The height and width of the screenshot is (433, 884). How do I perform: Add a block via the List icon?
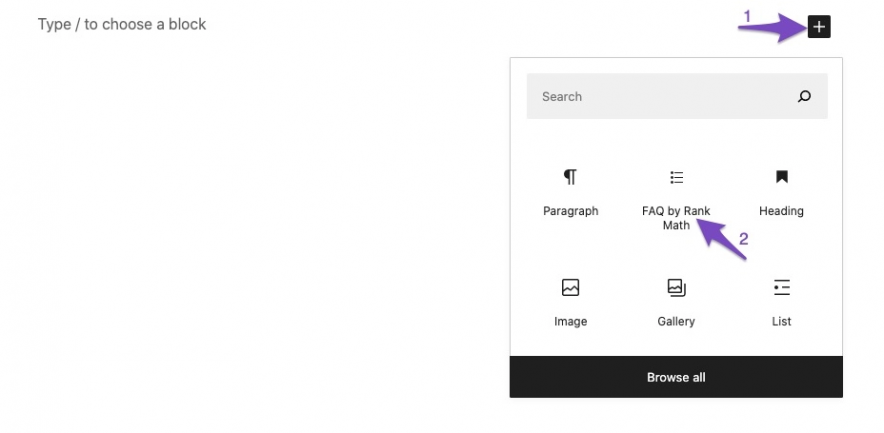tap(781, 288)
